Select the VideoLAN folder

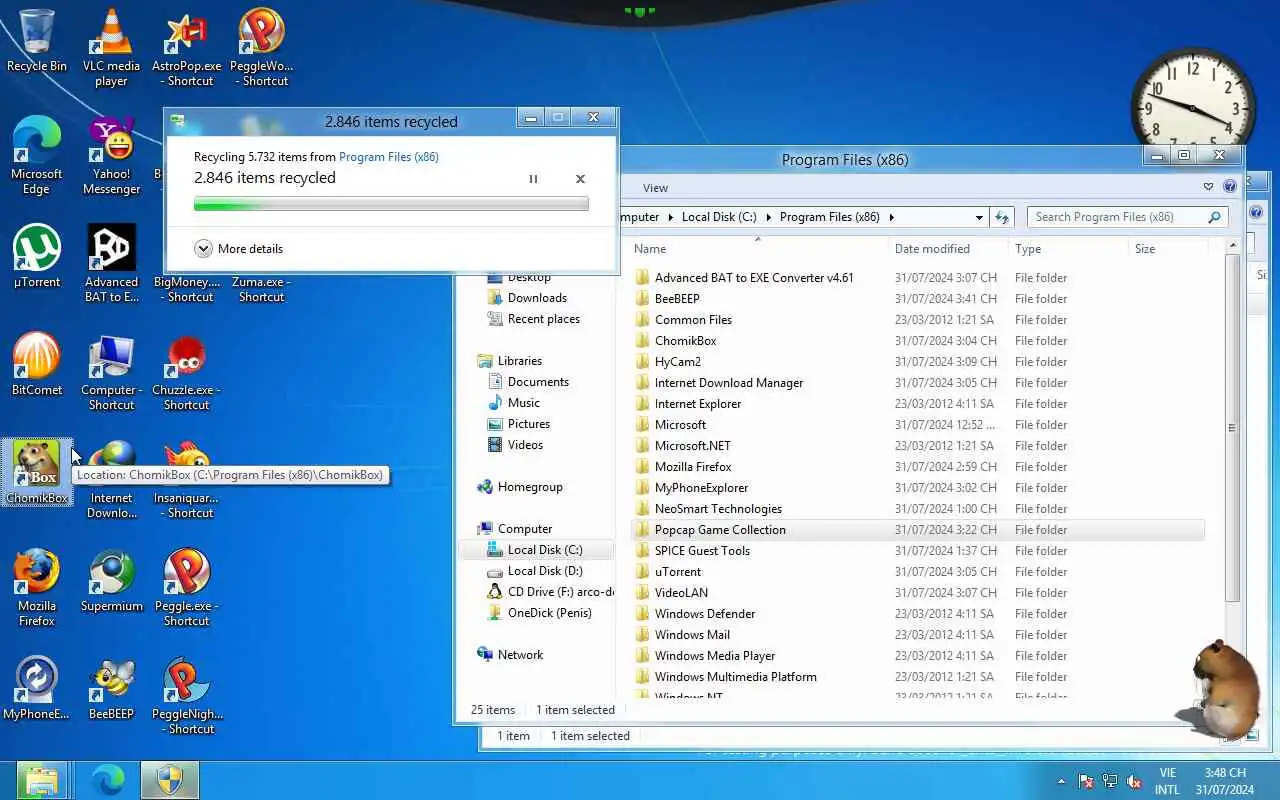918,593
